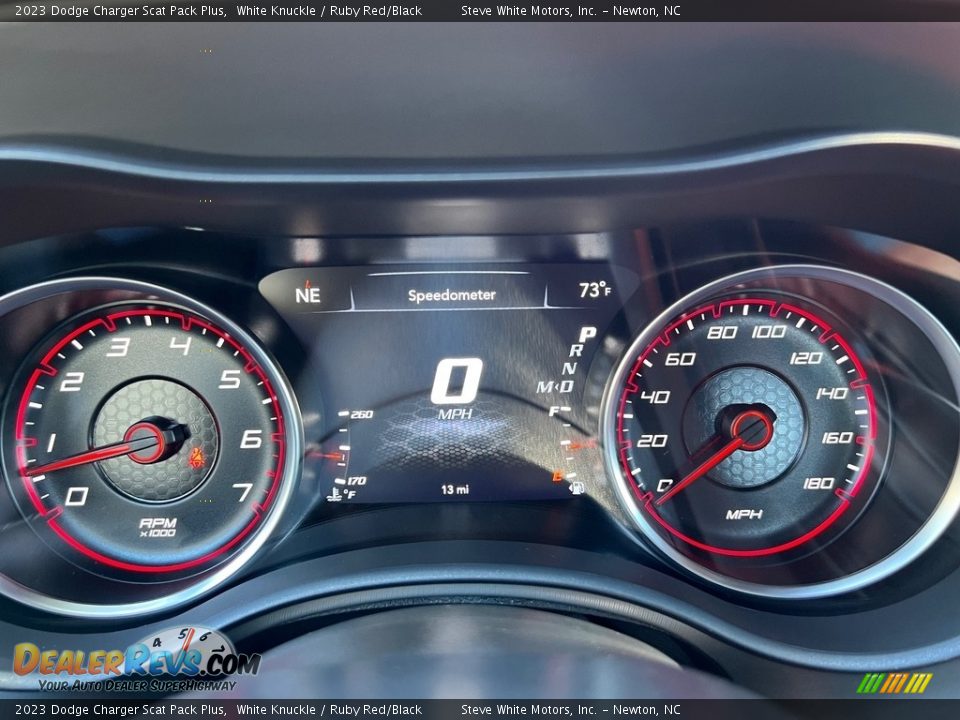Click the coolant temperature icon
This screenshot has width=960, height=720.
pyautogui.click(x=333, y=493)
